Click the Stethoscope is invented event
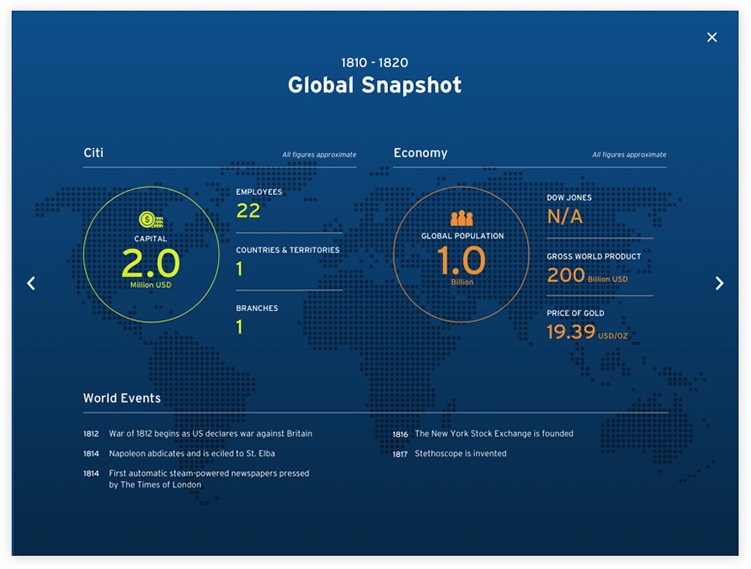Image resolution: width=751 pixels, height=569 pixels. [449, 453]
